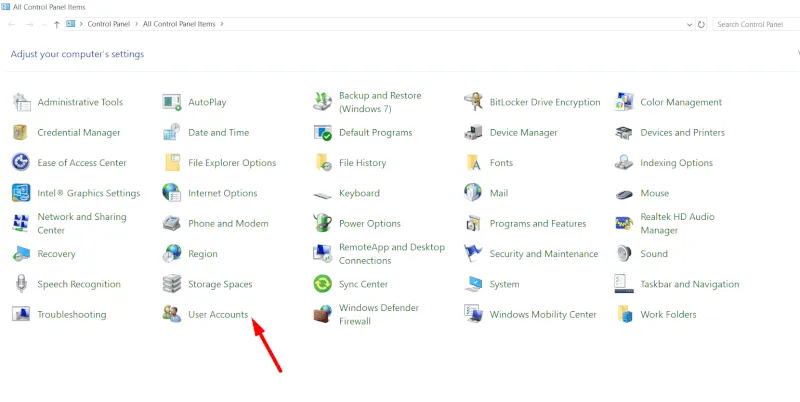Viewport: 800px width, 402px height.
Task: Expand chevron after All Control Panel Items
Action: tap(222, 24)
